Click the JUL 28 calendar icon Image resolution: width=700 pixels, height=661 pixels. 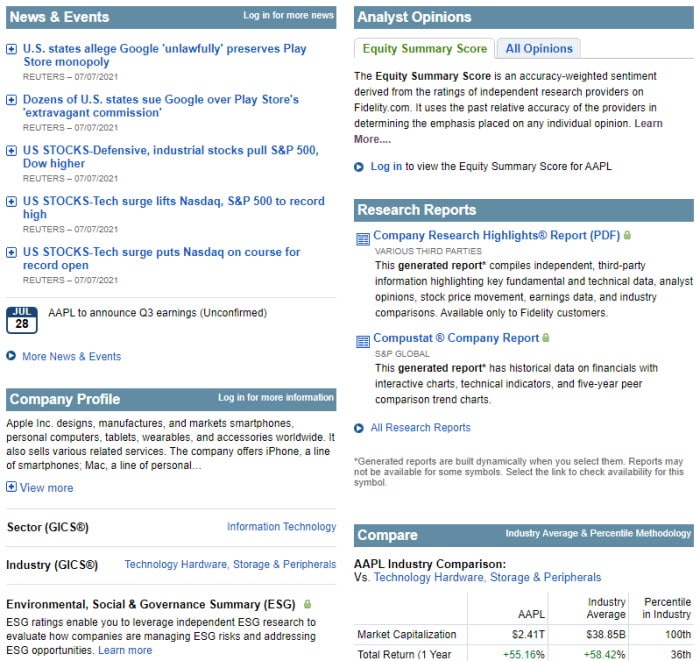pyautogui.click(x=22, y=320)
